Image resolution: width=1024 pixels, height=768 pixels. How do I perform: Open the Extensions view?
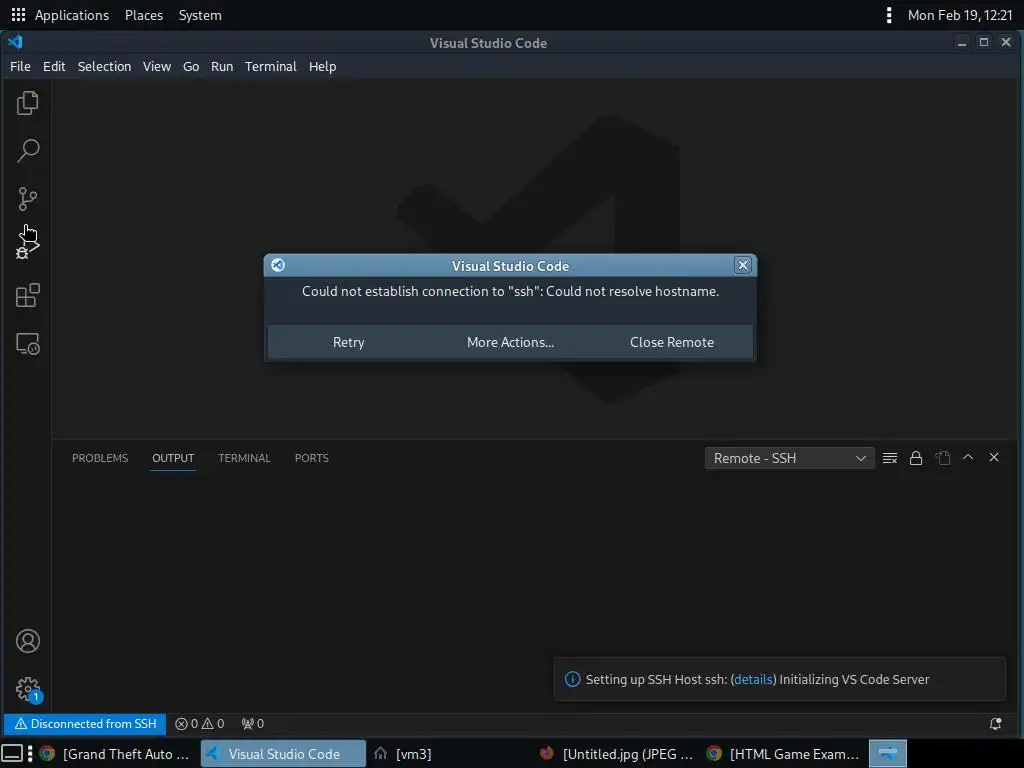pos(27,295)
